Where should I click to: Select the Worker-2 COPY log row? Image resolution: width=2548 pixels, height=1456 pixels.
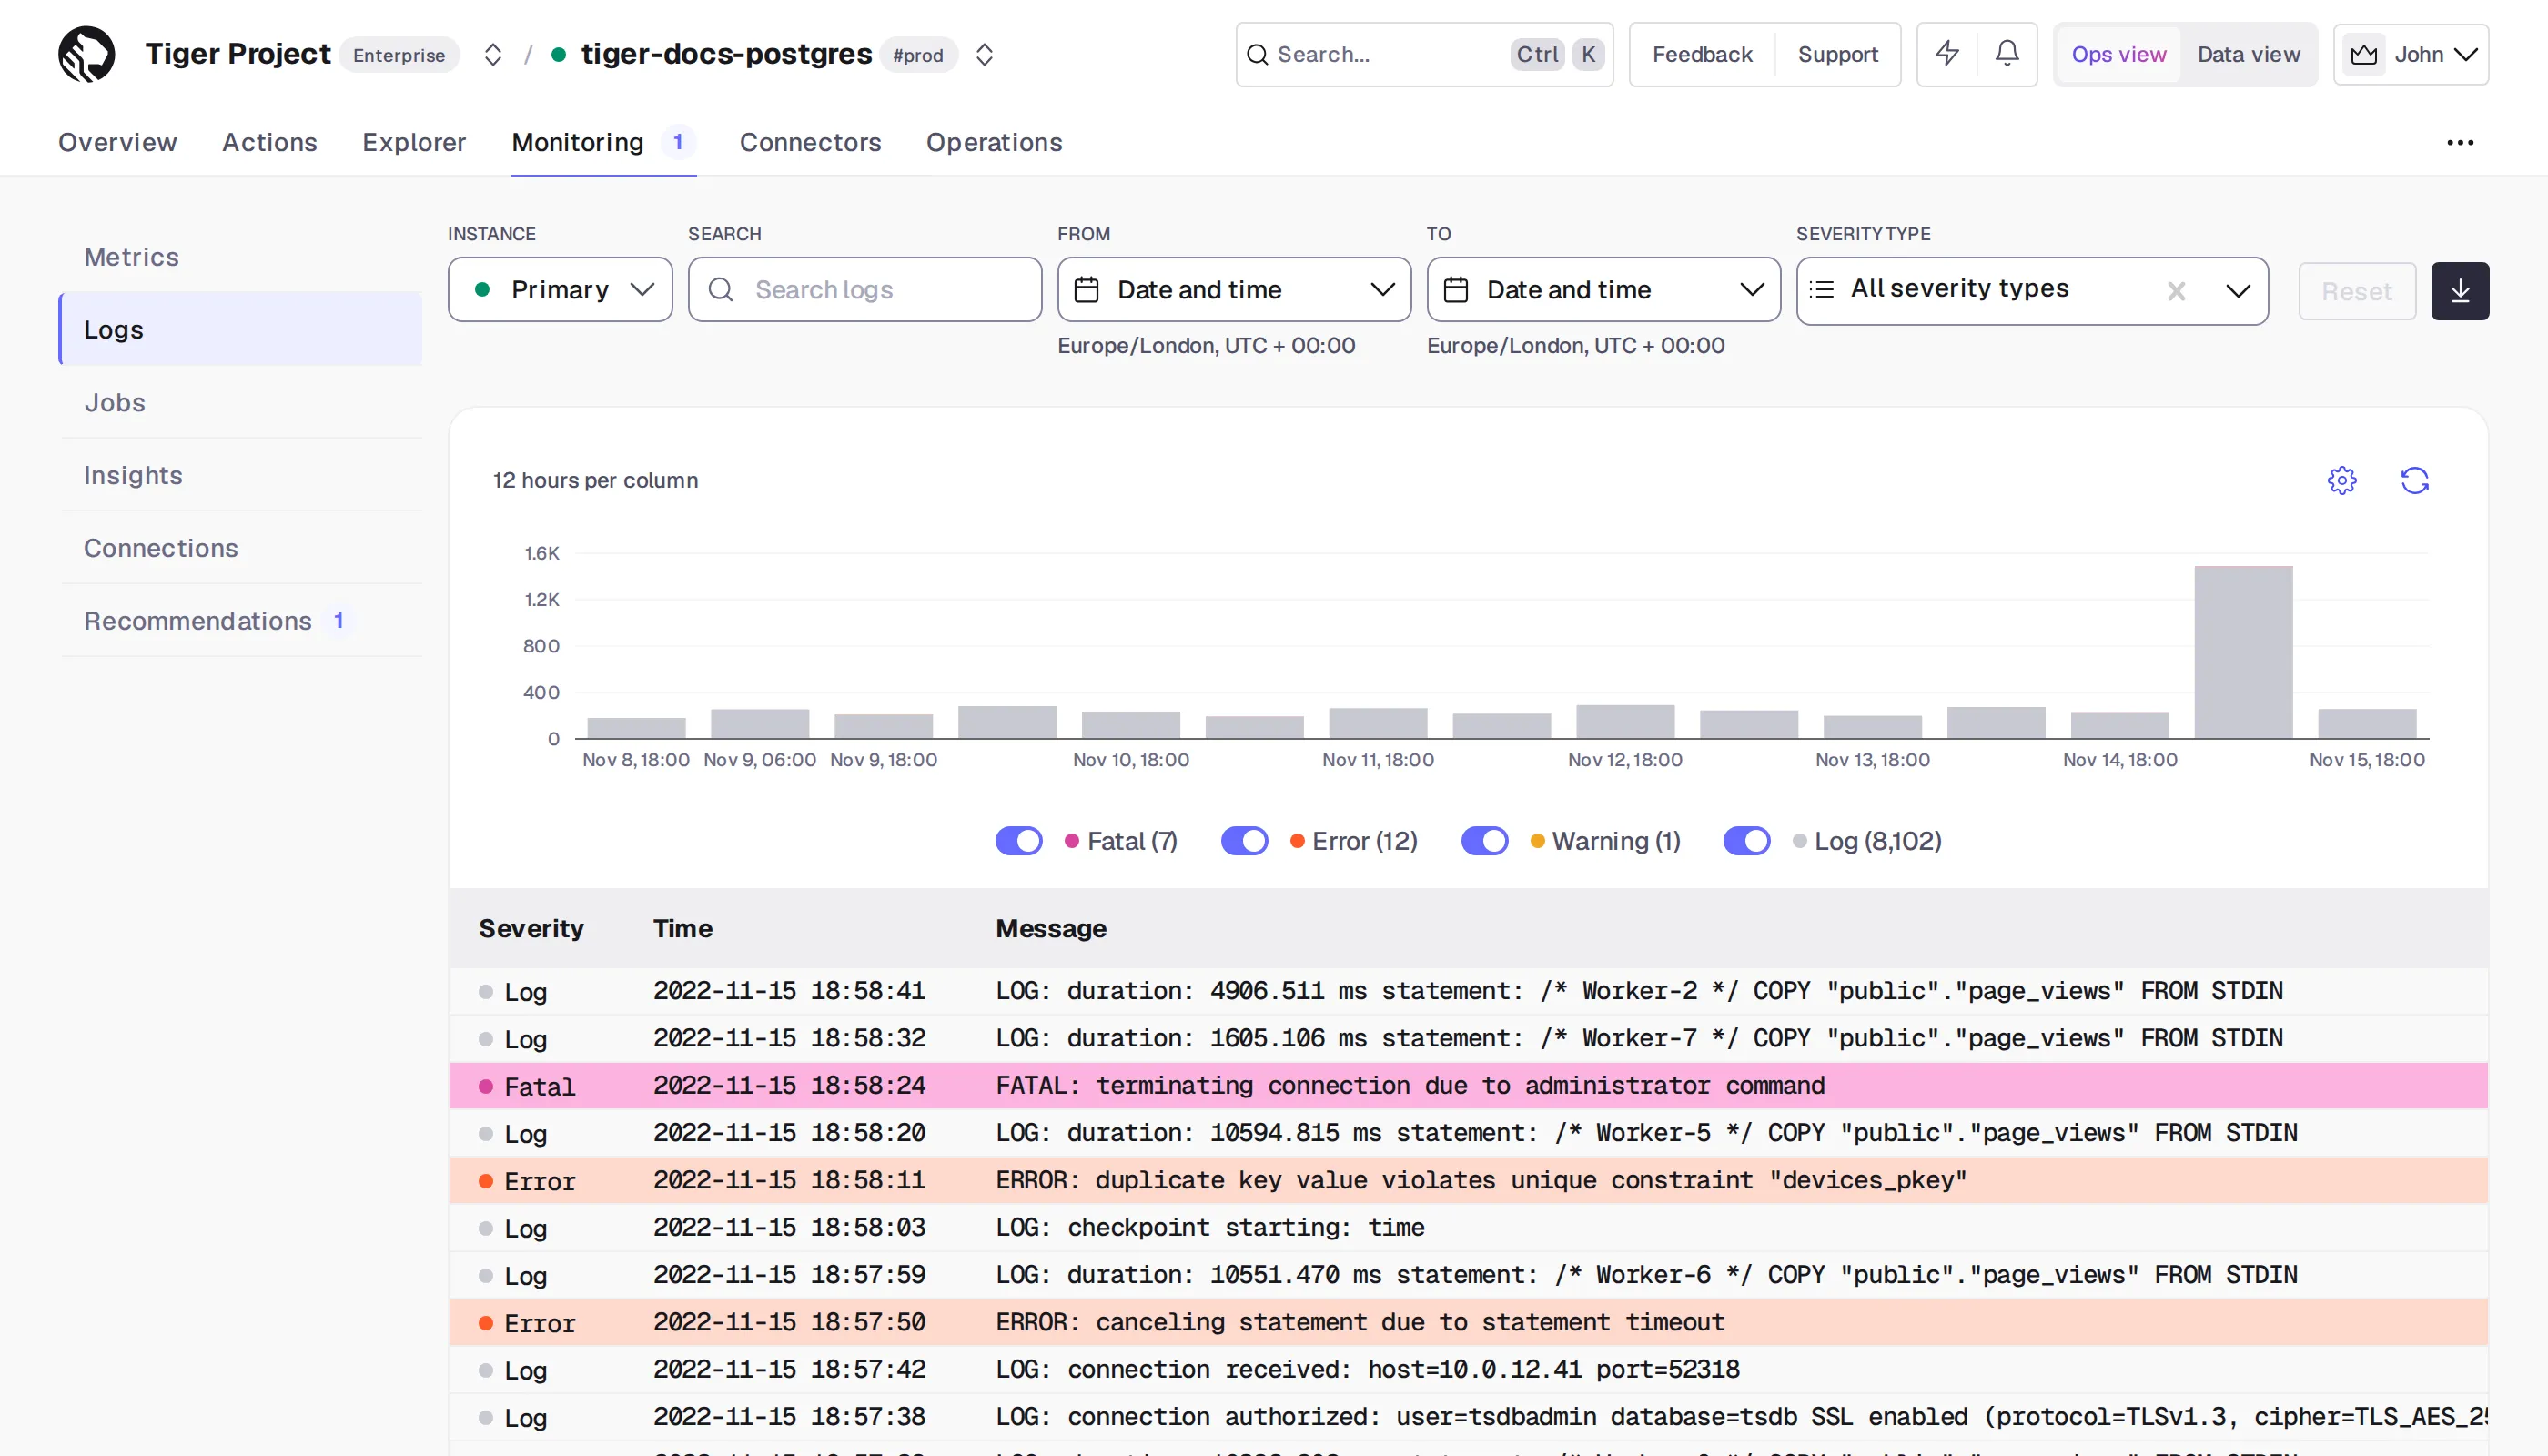point(1468,991)
